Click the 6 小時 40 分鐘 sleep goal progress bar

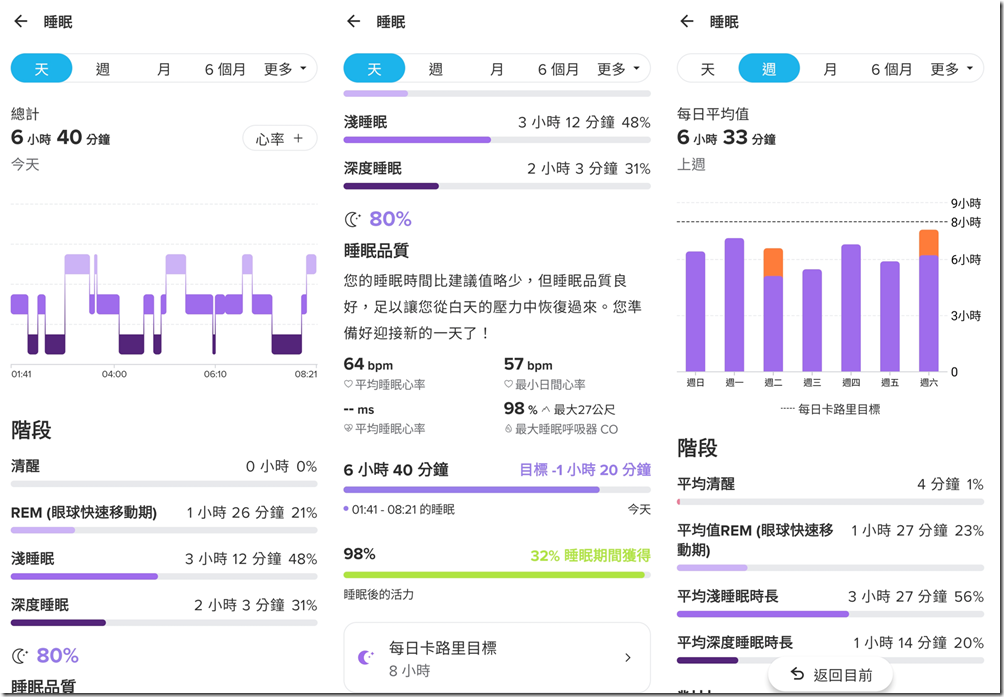coord(497,490)
